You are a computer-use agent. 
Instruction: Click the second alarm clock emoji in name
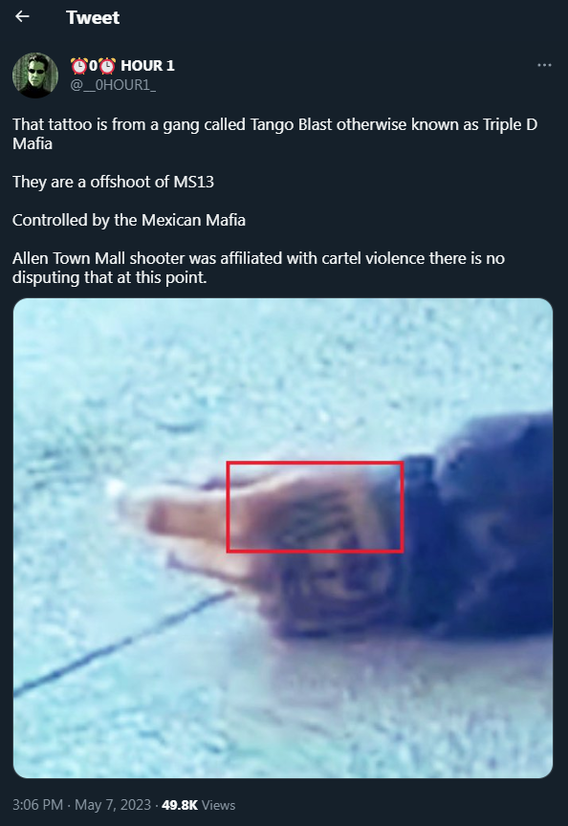(x=107, y=66)
